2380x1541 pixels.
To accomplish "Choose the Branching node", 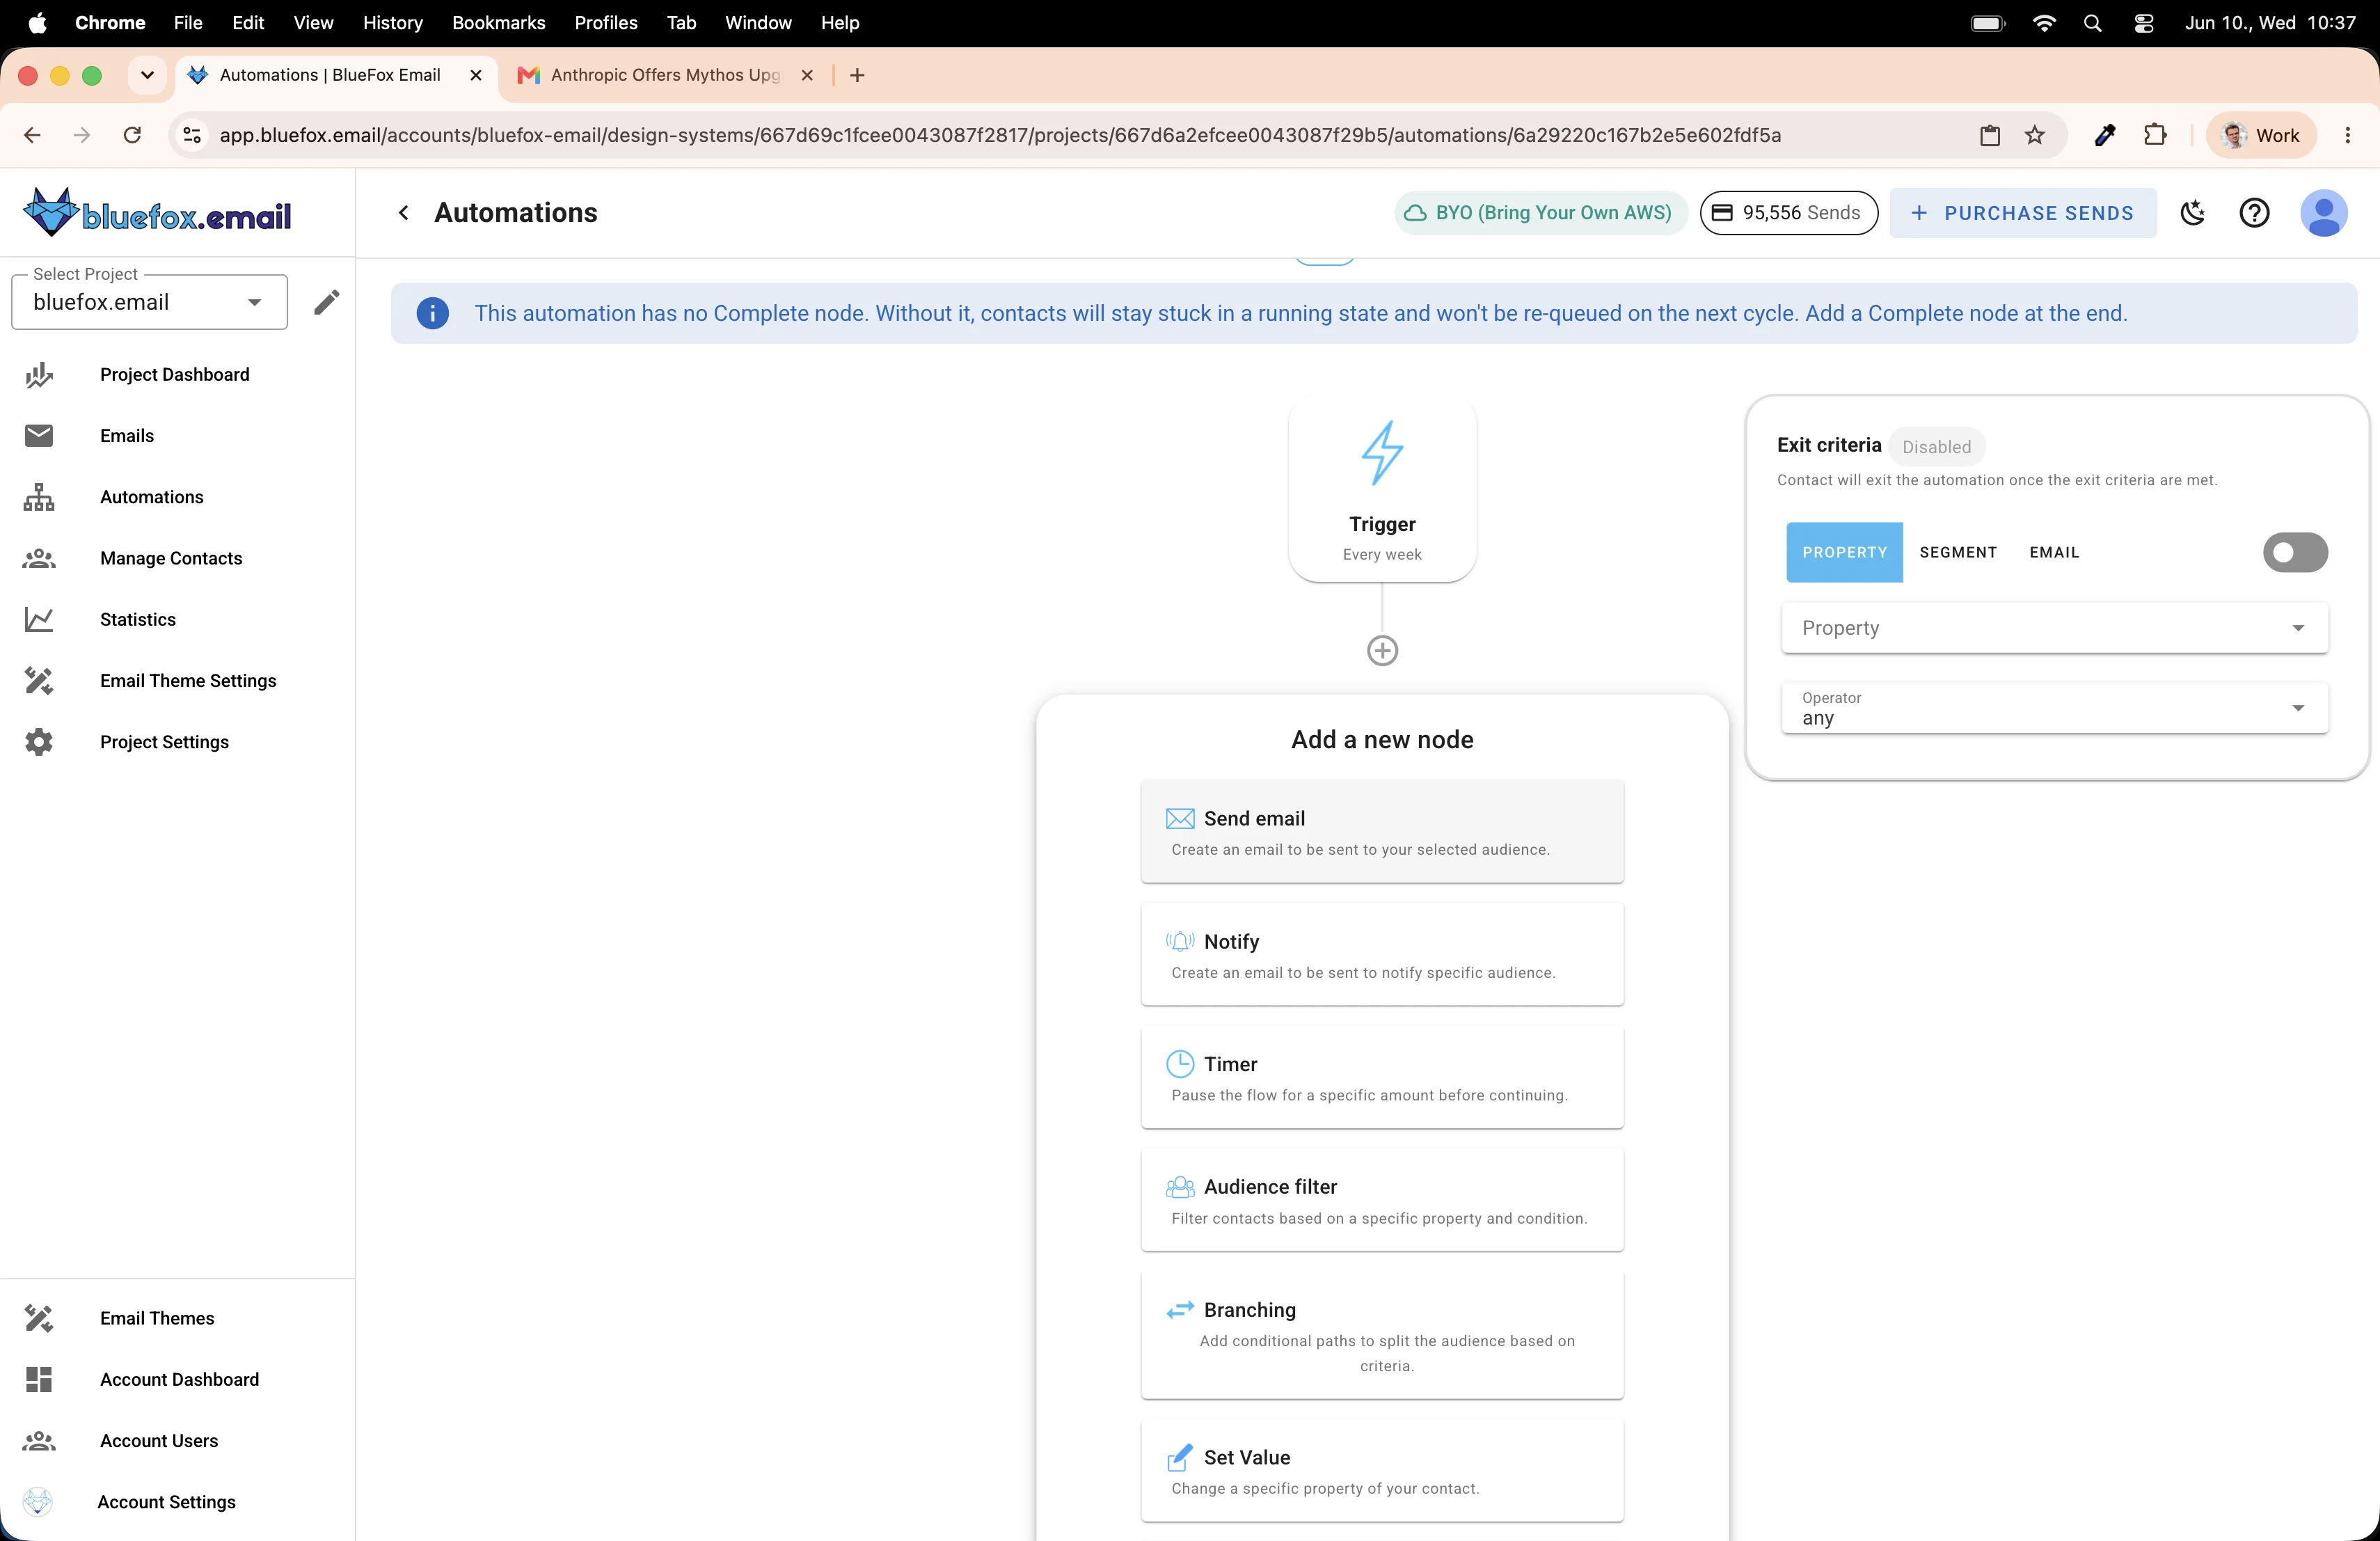I will [x=1382, y=1336].
